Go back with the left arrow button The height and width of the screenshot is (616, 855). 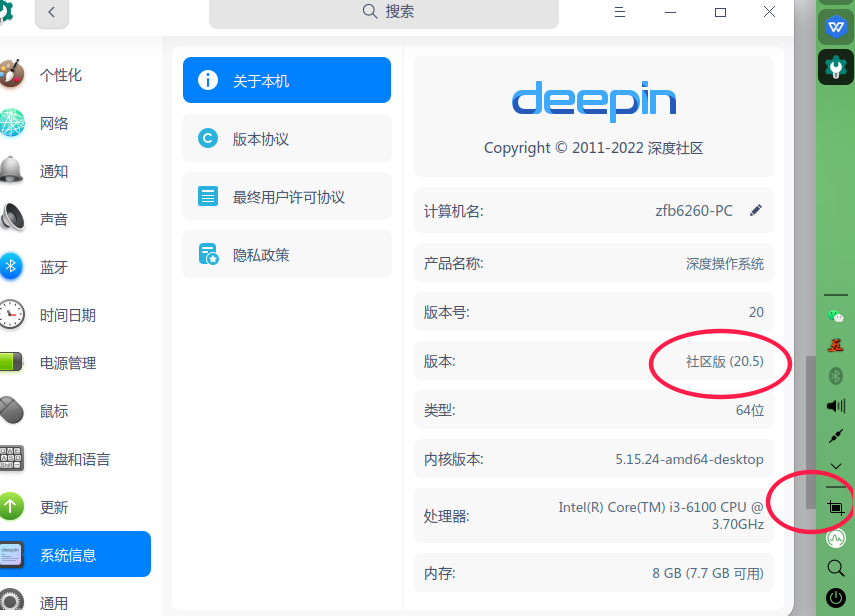52,13
